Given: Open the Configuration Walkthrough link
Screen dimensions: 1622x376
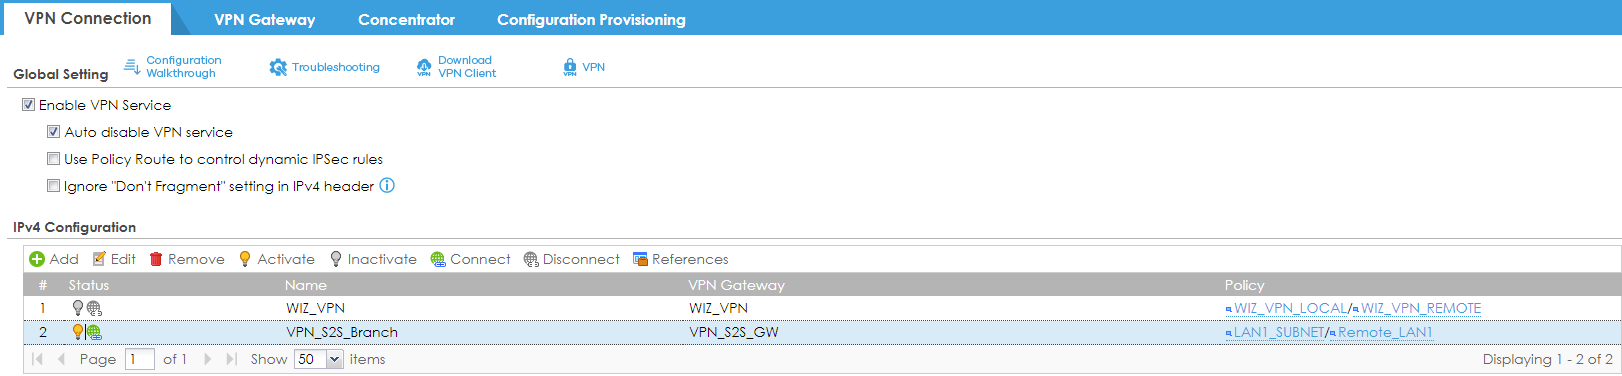Looking at the screenshot, I should tap(184, 67).
